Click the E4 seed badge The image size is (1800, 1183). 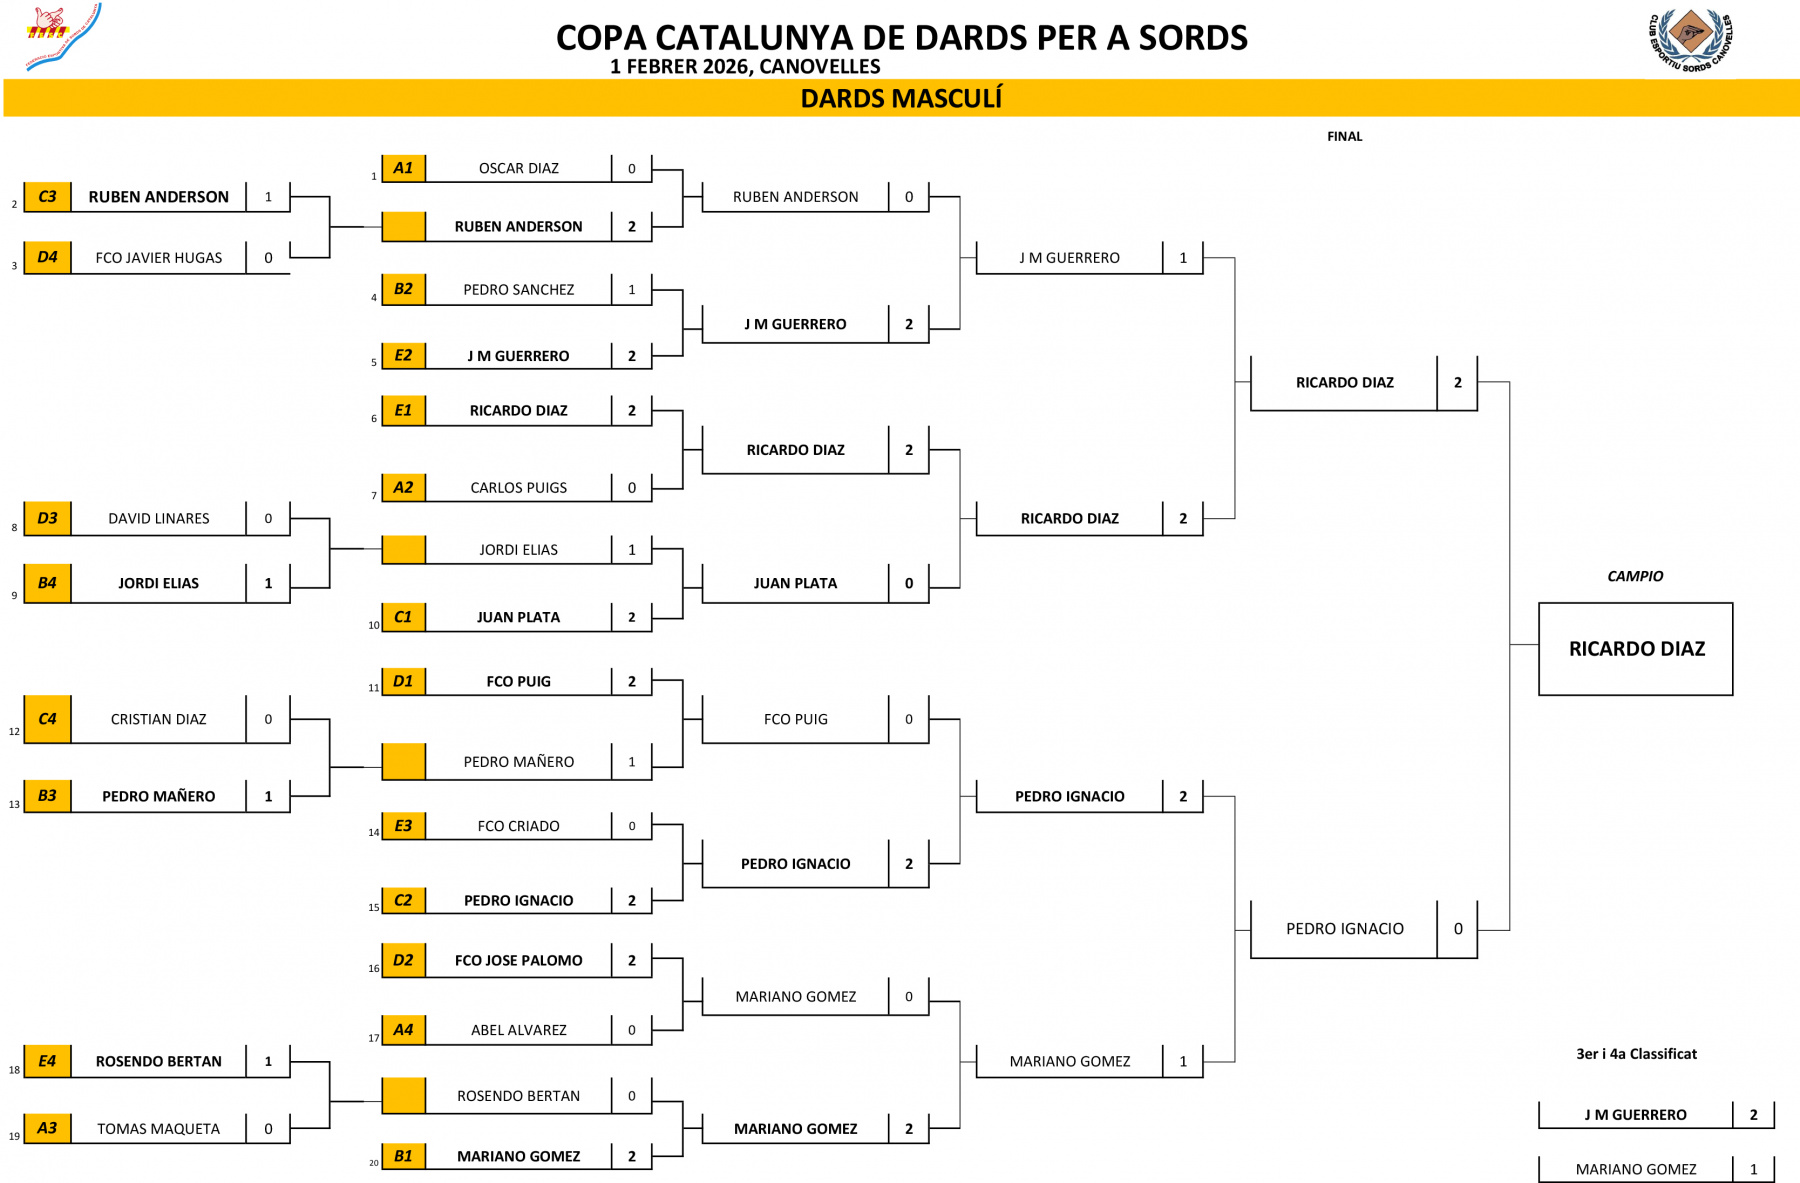[47, 1061]
